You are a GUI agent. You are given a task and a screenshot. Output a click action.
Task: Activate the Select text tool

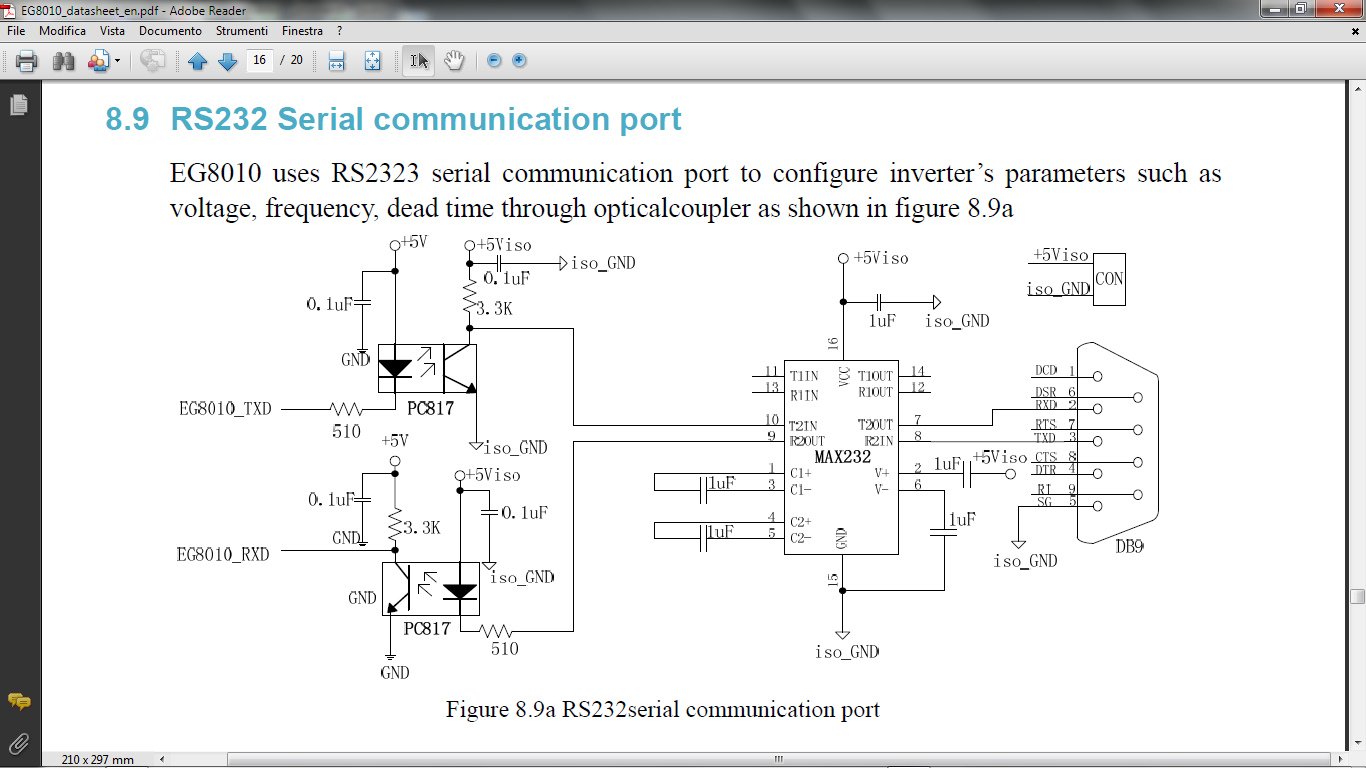[x=419, y=61]
